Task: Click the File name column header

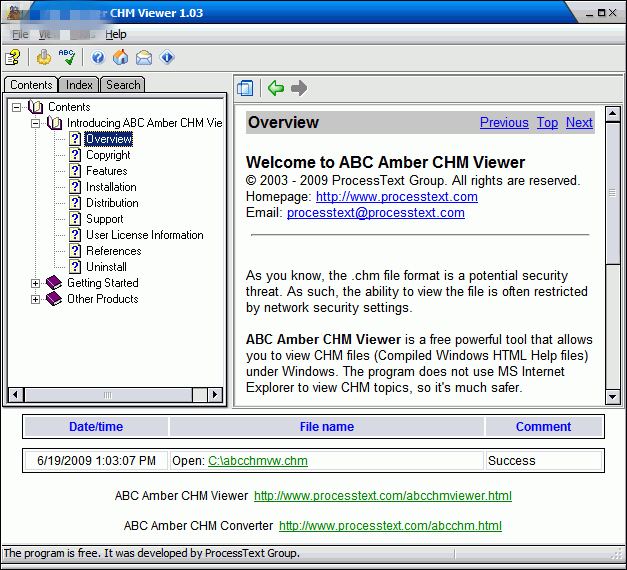Action: [327, 427]
